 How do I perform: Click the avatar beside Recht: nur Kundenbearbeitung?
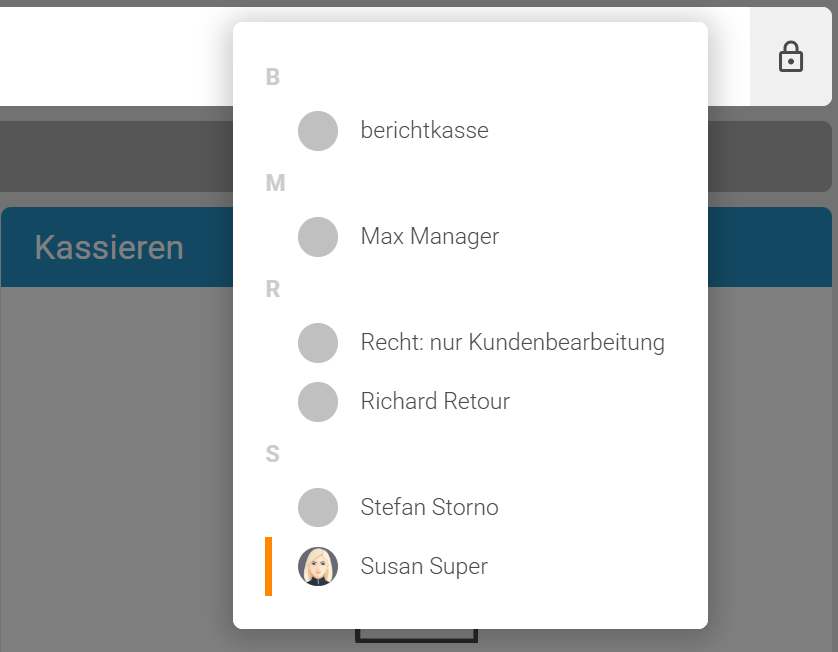[318, 343]
